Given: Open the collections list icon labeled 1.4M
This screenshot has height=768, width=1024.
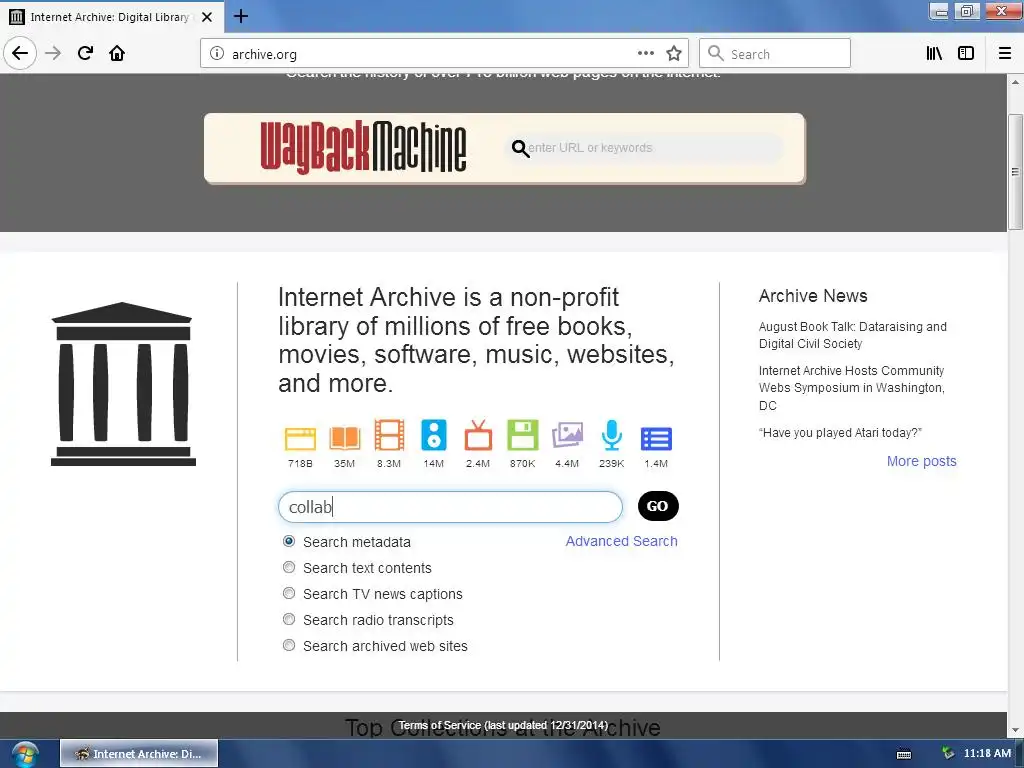Looking at the screenshot, I should click(656, 439).
